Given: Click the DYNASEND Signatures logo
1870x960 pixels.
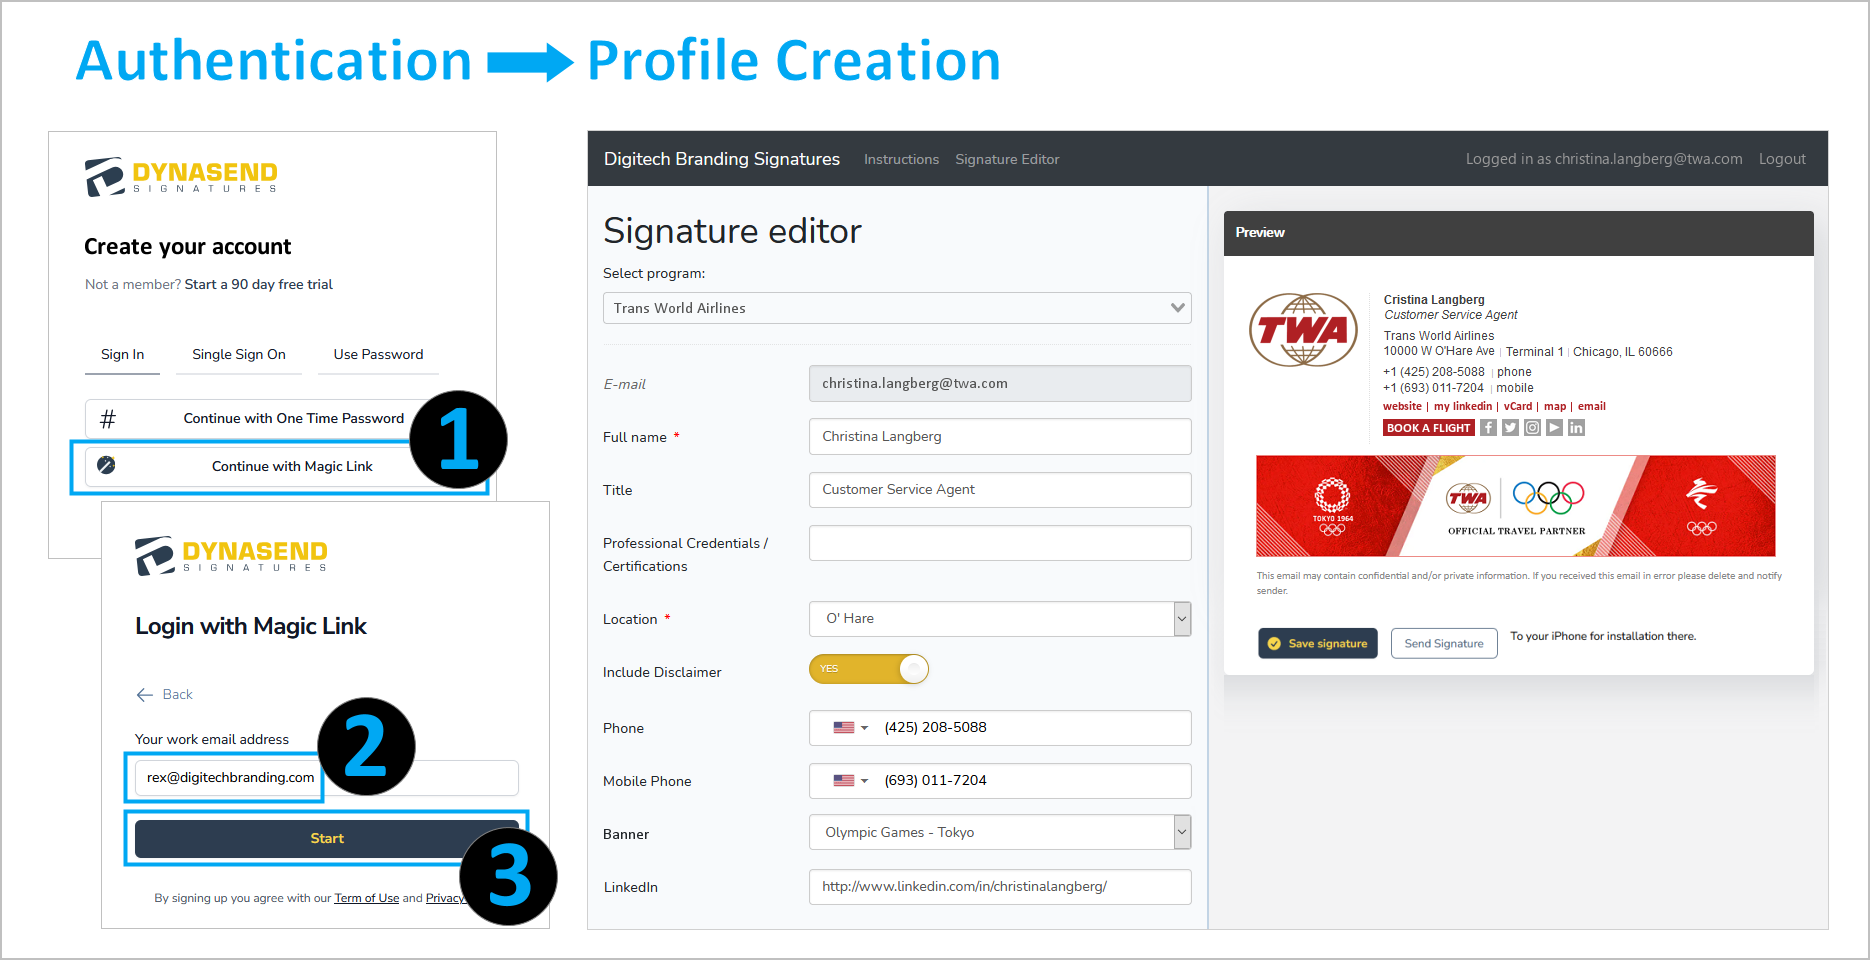Looking at the screenshot, I should click(x=180, y=175).
